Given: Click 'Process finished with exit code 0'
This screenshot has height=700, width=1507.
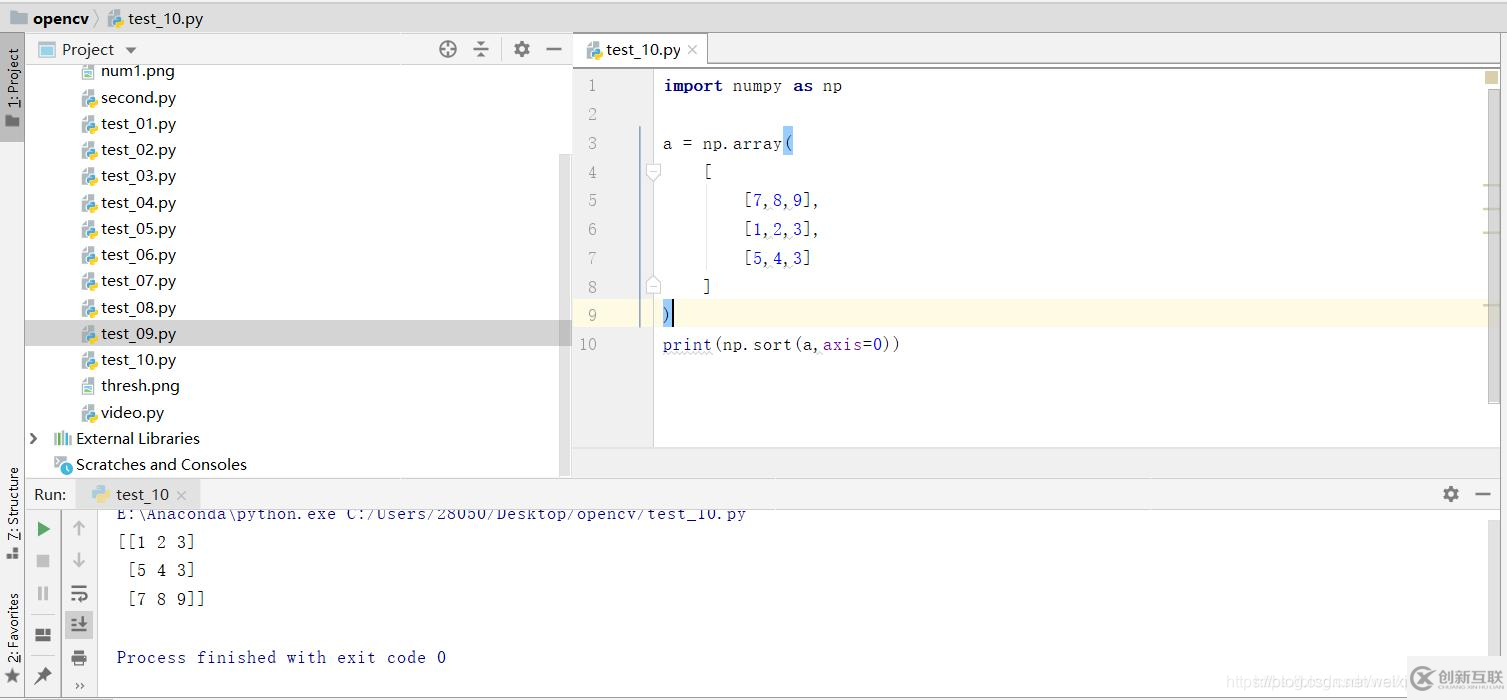Looking at the screenshot, I should [281, 657].
